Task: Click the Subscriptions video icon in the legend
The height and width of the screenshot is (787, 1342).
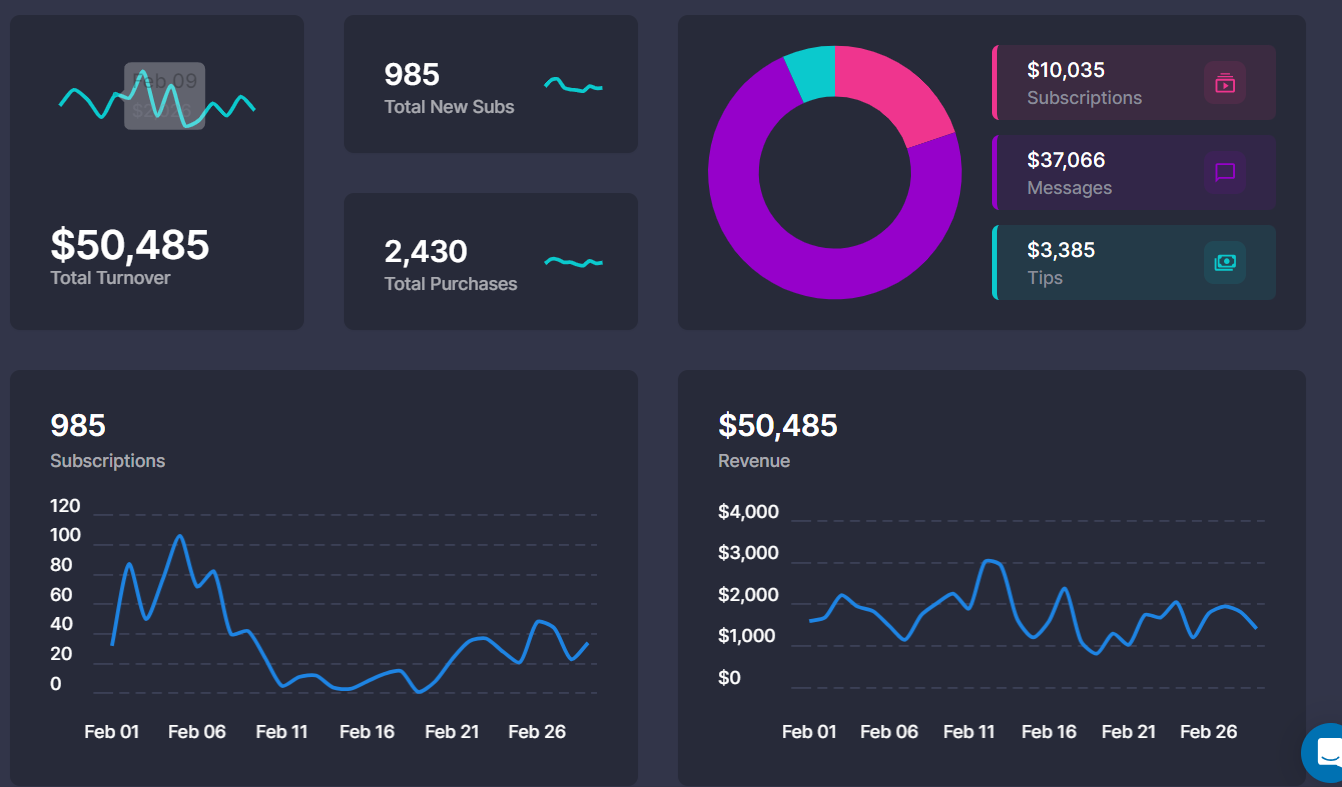Action: point(1225,83)
